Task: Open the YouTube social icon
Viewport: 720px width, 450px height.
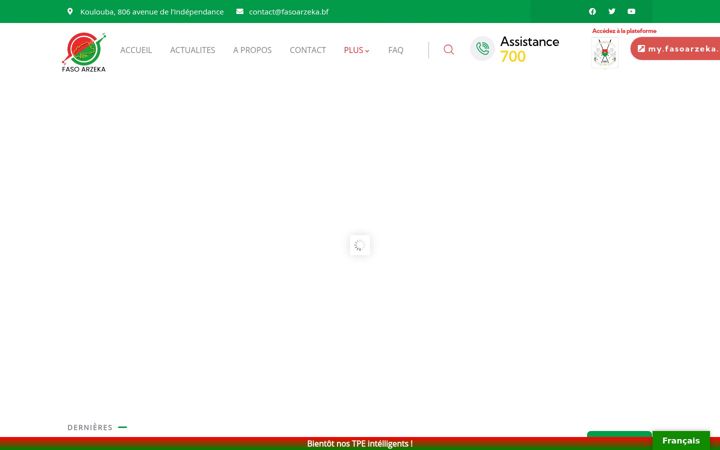Action: tap(631, 11)
